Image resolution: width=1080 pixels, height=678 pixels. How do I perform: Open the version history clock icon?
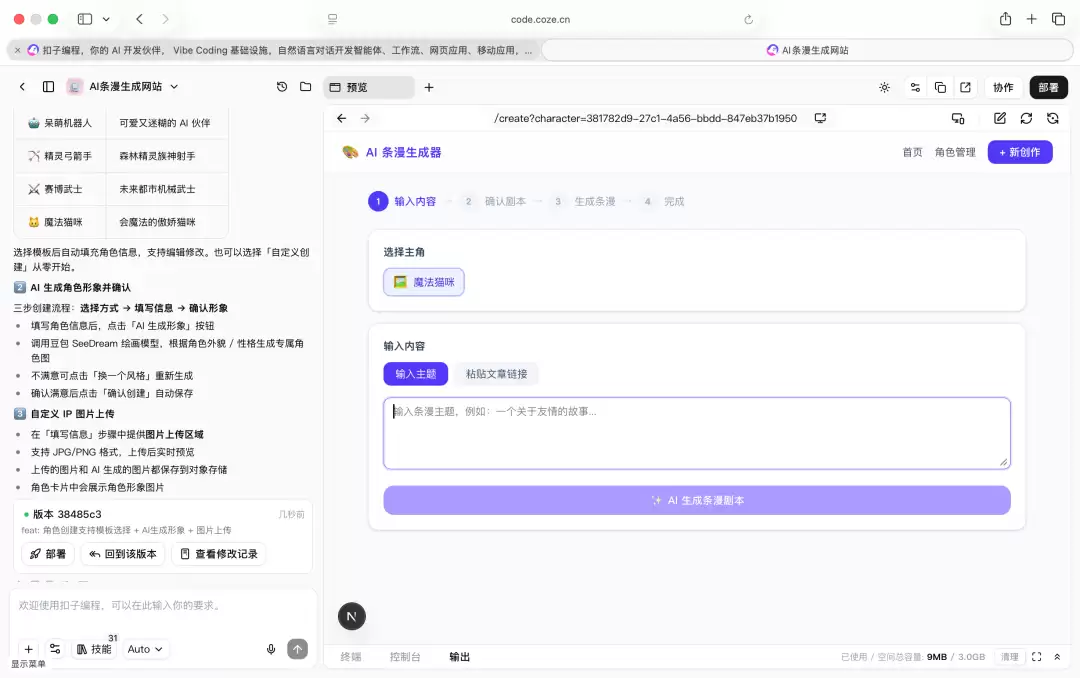[x=282, y=87]
